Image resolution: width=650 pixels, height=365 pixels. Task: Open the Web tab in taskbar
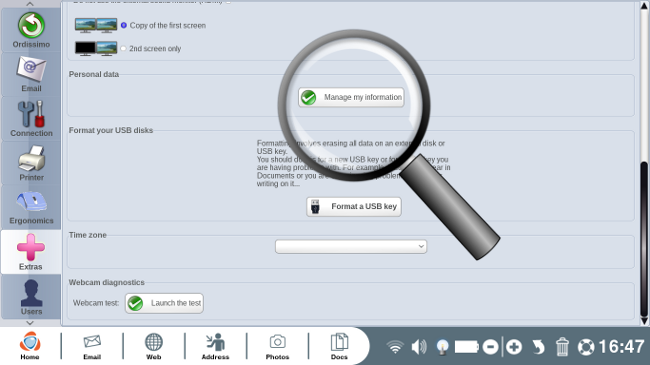tap(153, 346)
